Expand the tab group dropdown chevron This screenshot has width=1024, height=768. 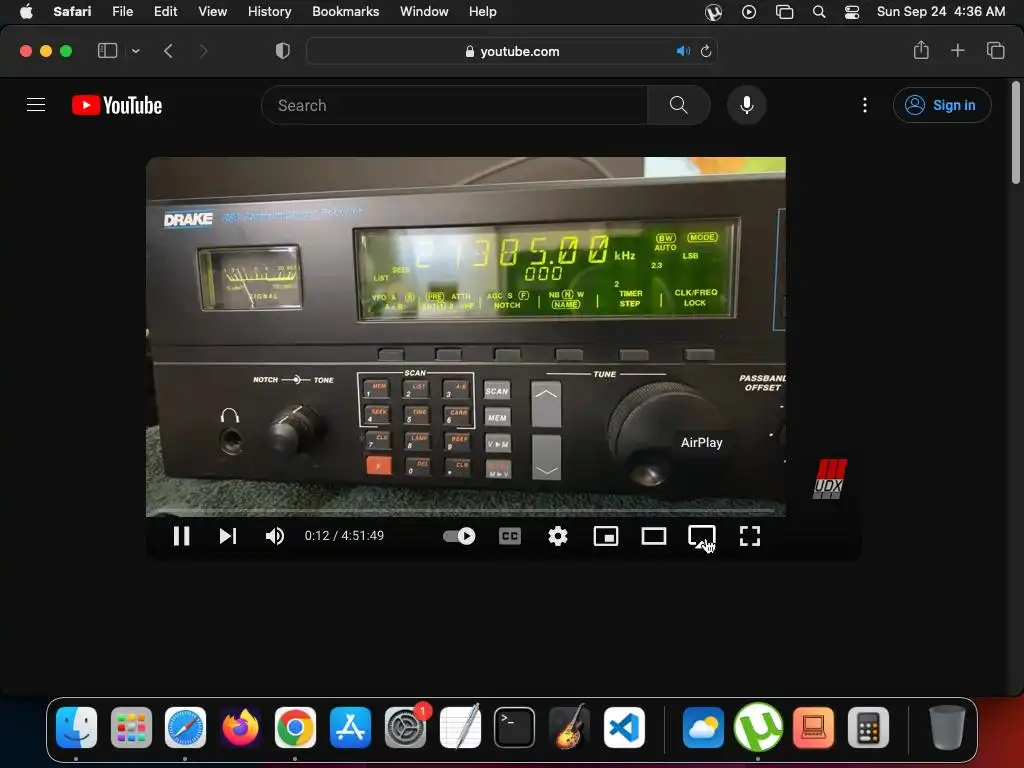click(135, 51)
